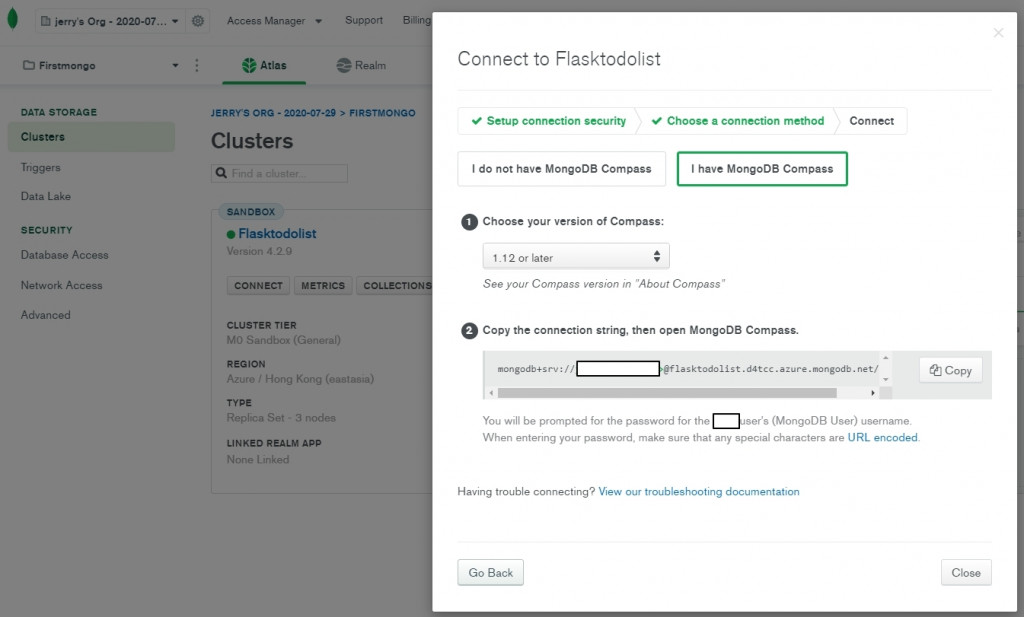Viewport: 1024px width, 617px height.
Task: Click the project options vertical dots icon
Action: click(x=196, y=66)
